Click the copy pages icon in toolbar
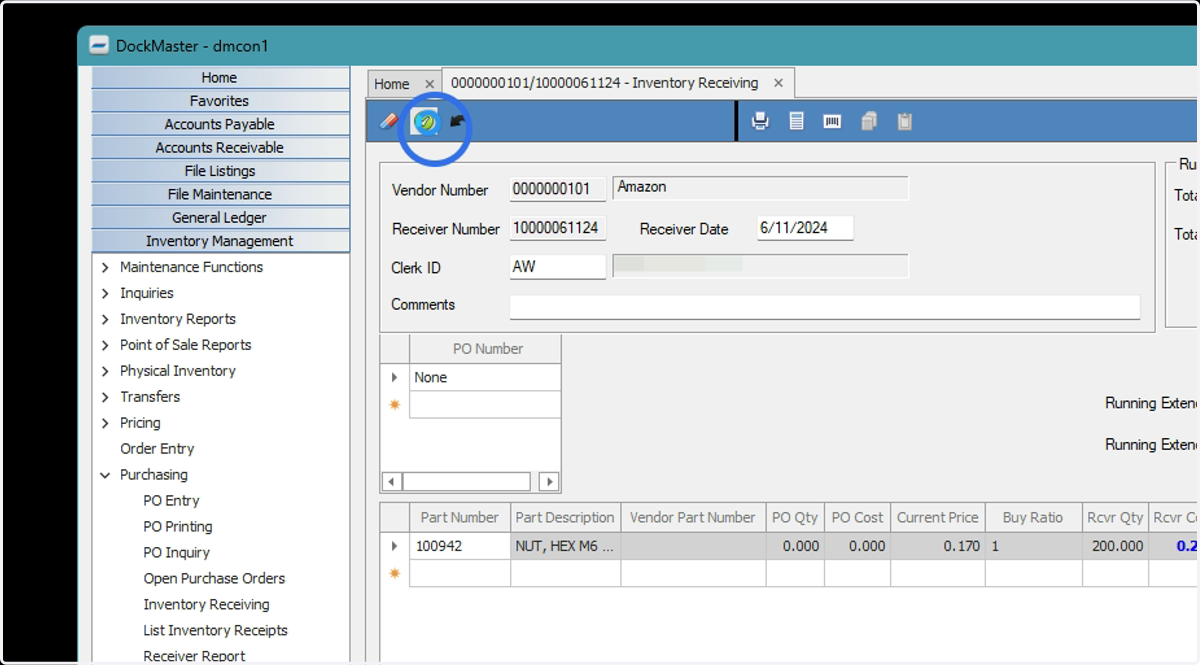Screen dimensions: 1200x665 point(868,122)
